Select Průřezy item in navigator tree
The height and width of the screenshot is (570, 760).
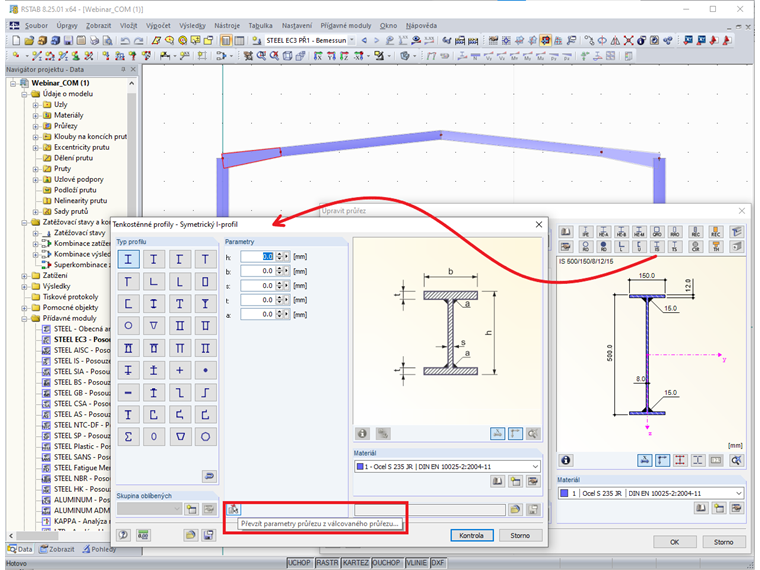click(x=65, y=126)
